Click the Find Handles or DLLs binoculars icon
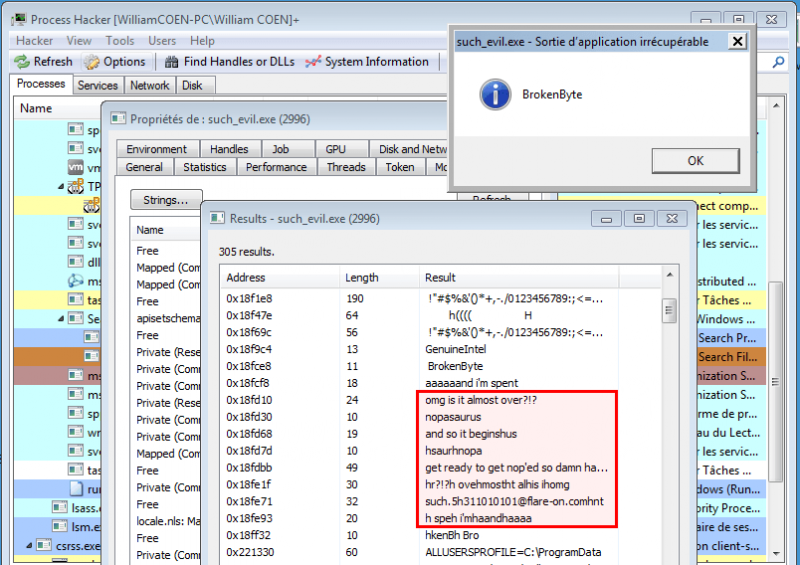This screenshot has width=800, height=565. 169,62
